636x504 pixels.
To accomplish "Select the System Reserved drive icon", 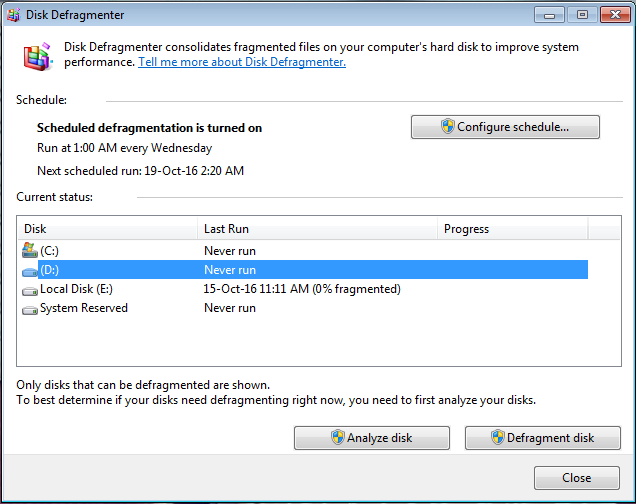I will (29, 308).
